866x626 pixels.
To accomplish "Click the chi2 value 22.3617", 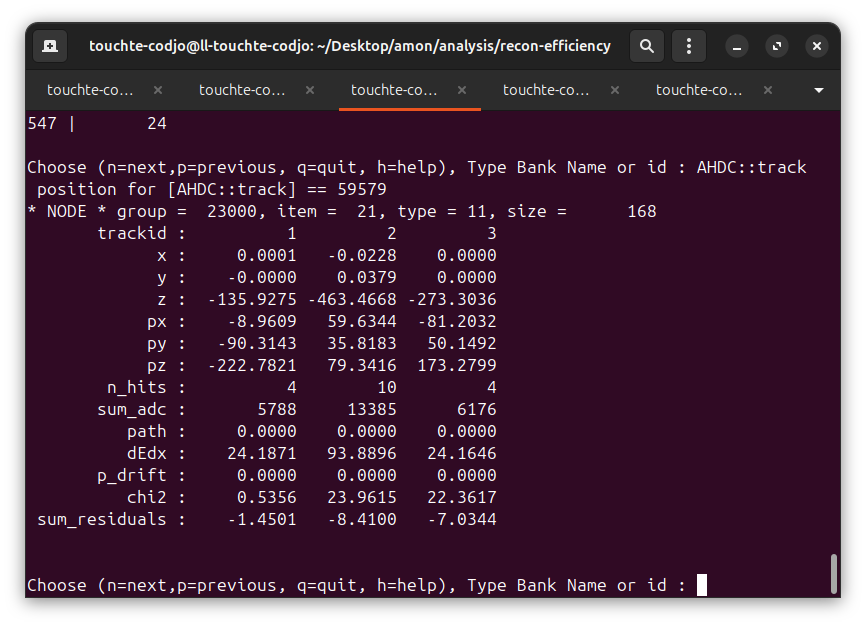I will click(462, 498).
